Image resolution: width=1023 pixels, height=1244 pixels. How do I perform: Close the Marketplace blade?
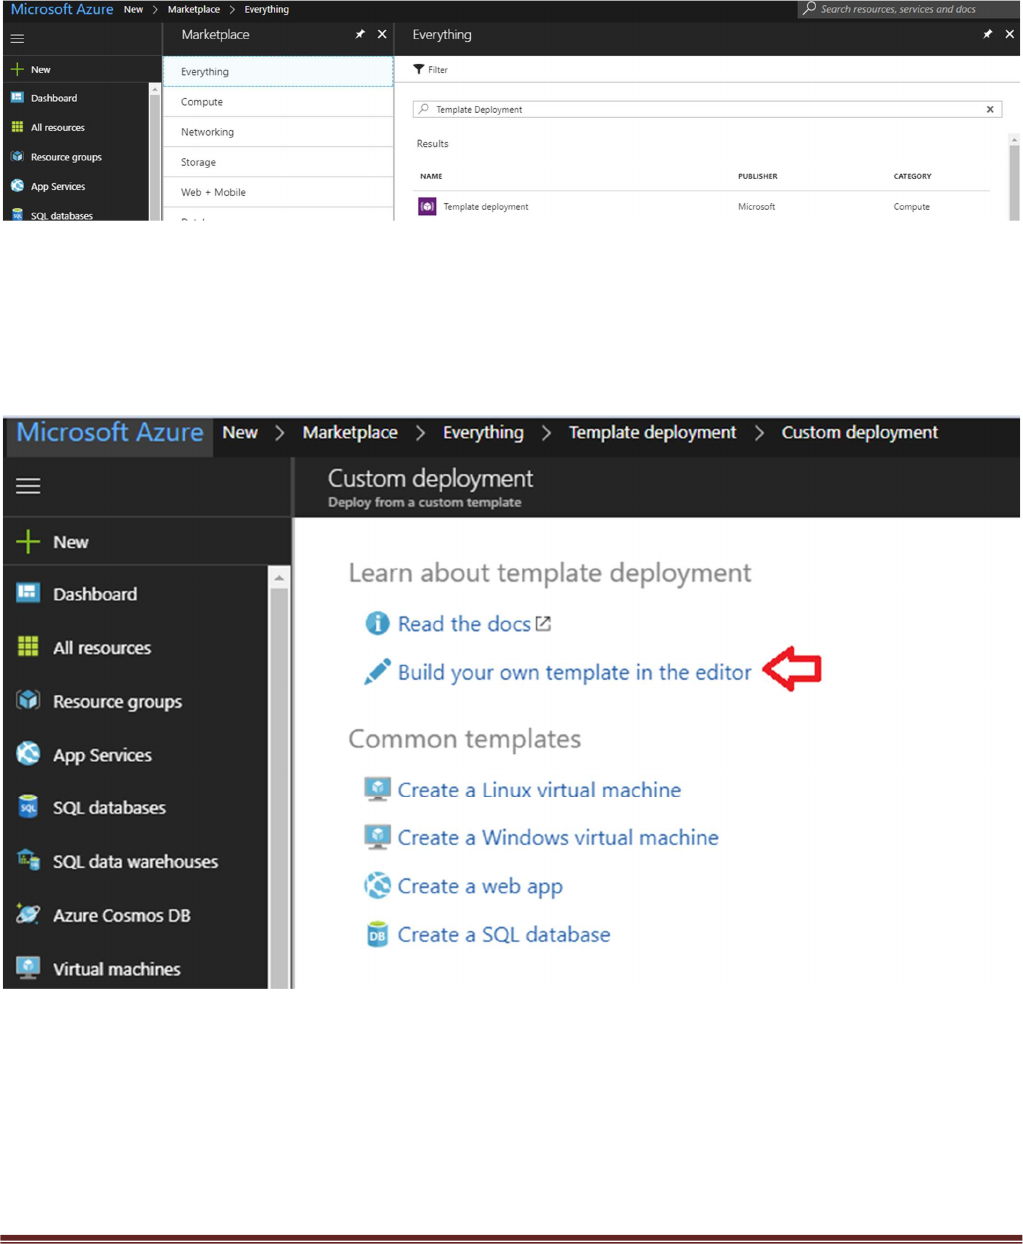point(382,34)
